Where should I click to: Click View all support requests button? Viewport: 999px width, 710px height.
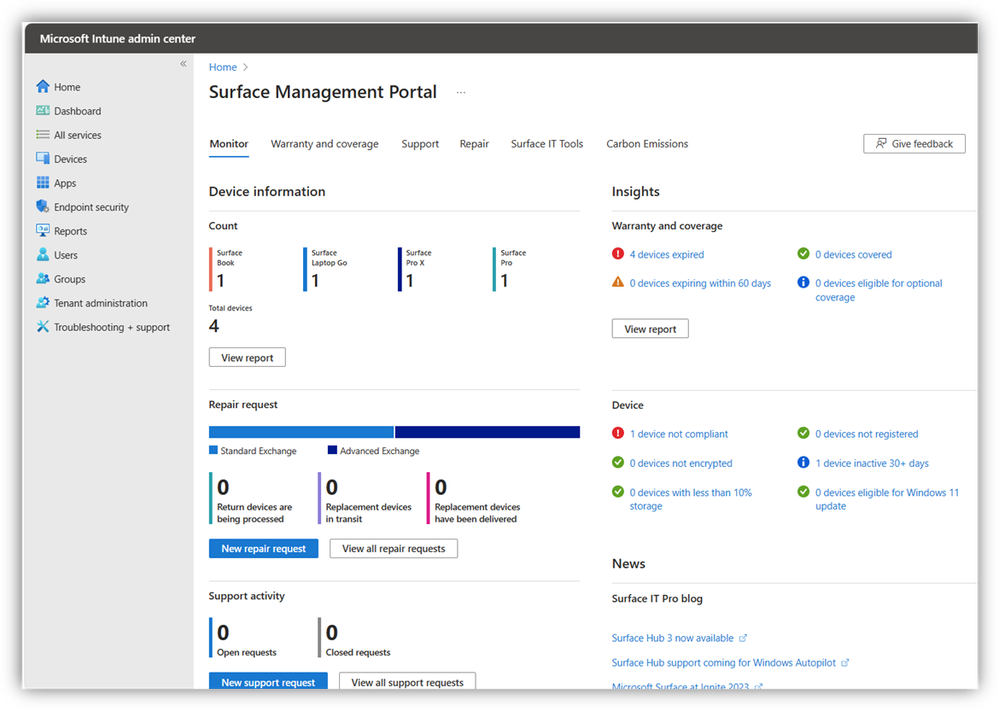[x=408, y=681]
